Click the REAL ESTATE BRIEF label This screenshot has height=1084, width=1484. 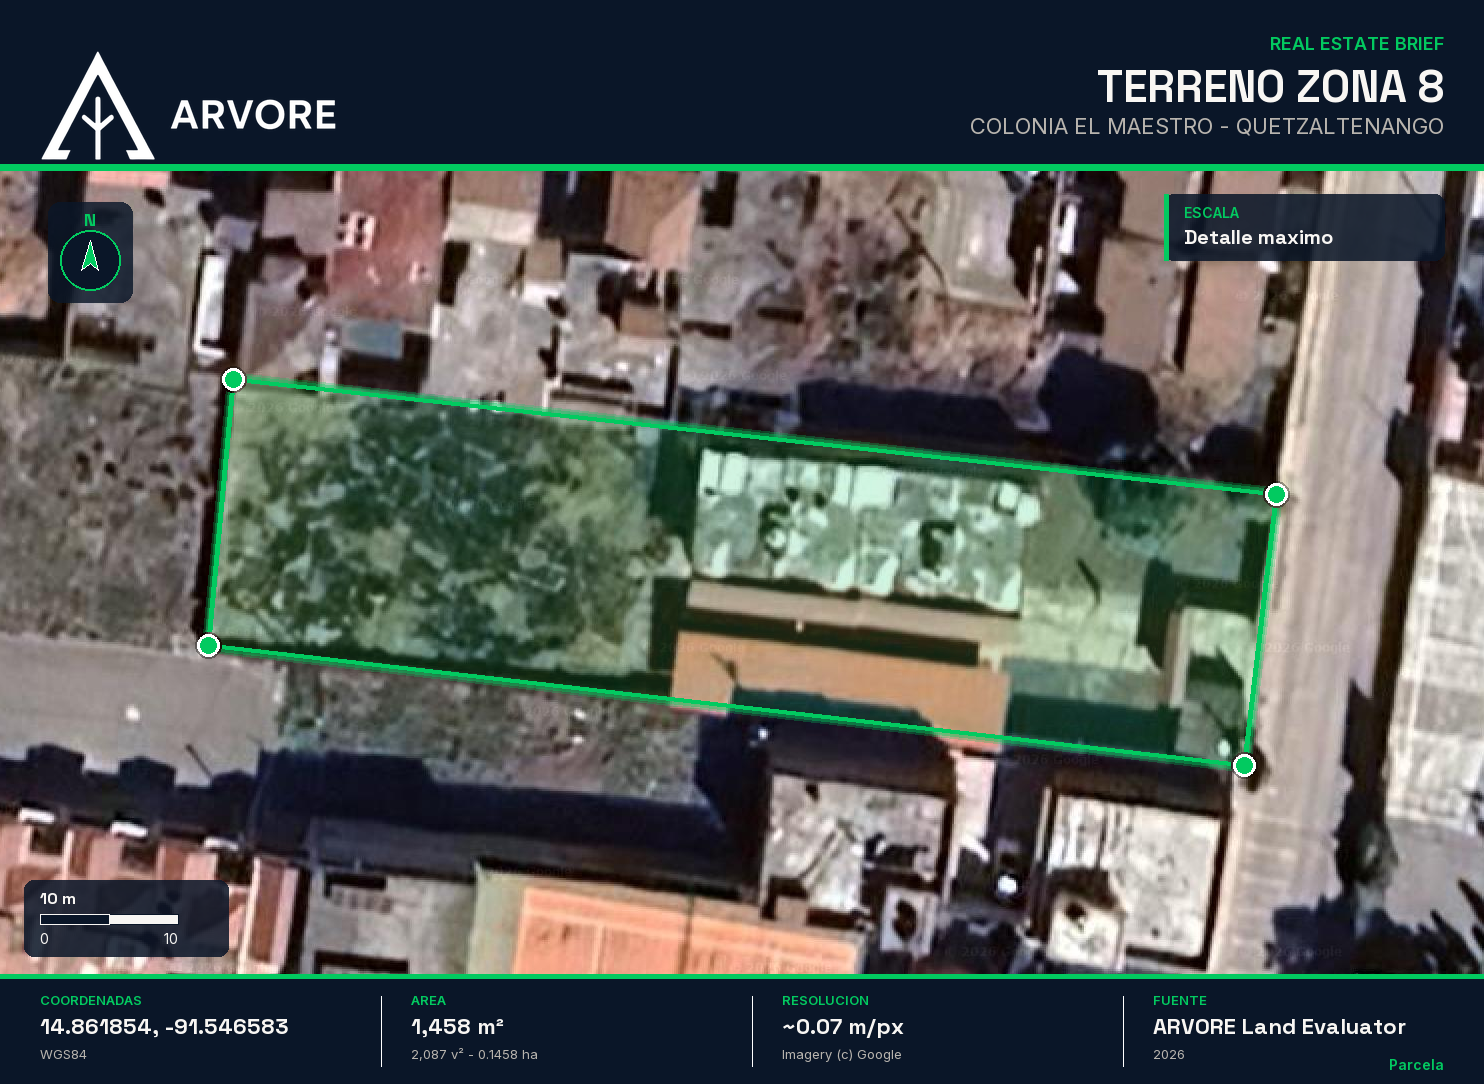1356,44
